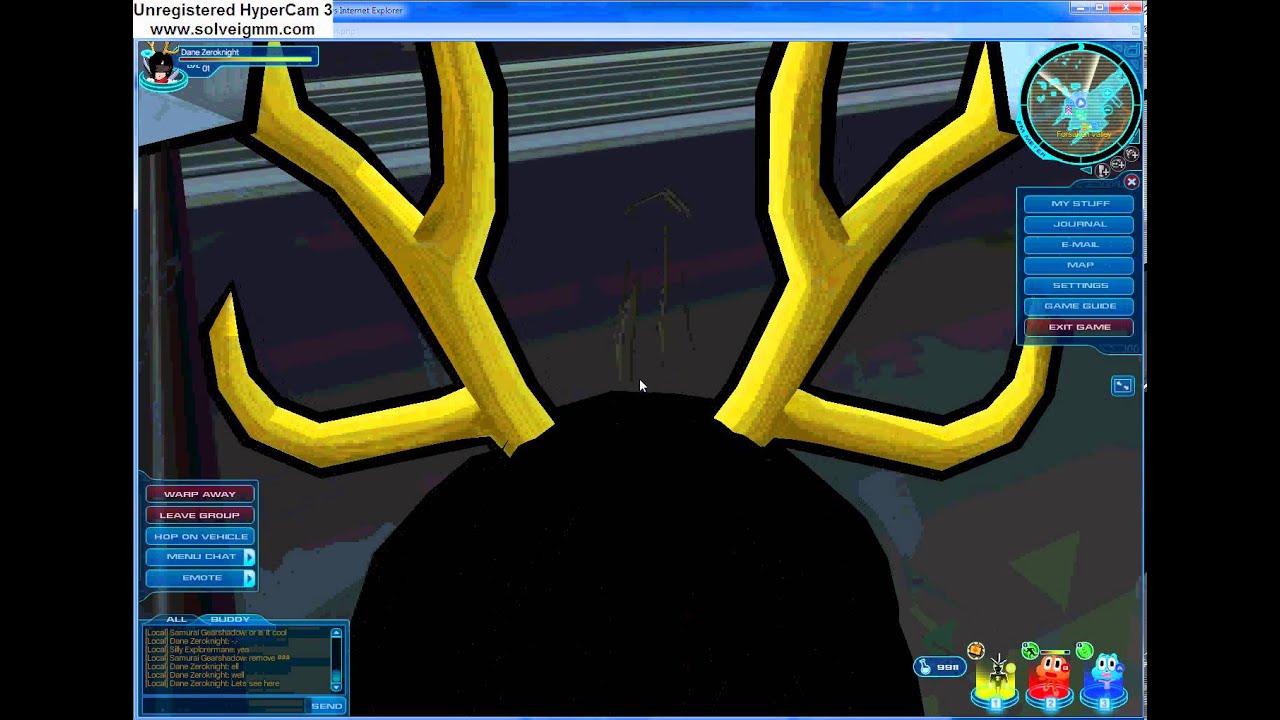The height and width of the screenshot is (720, 1280).
Task: Expand the Menu Chat arrow
Action: (249, 557)
